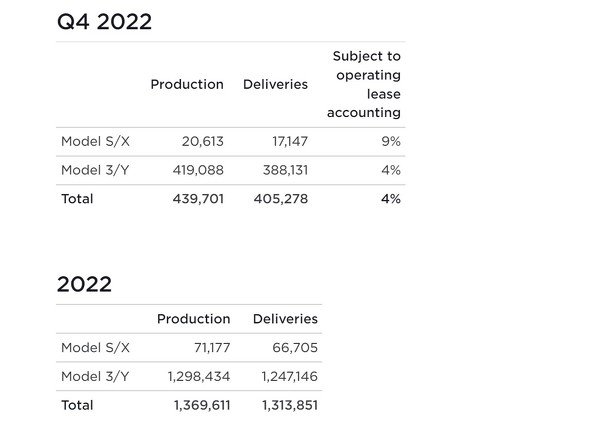
Task: Select the Model 3/Y row label in Q4 table
Action: 95,170
